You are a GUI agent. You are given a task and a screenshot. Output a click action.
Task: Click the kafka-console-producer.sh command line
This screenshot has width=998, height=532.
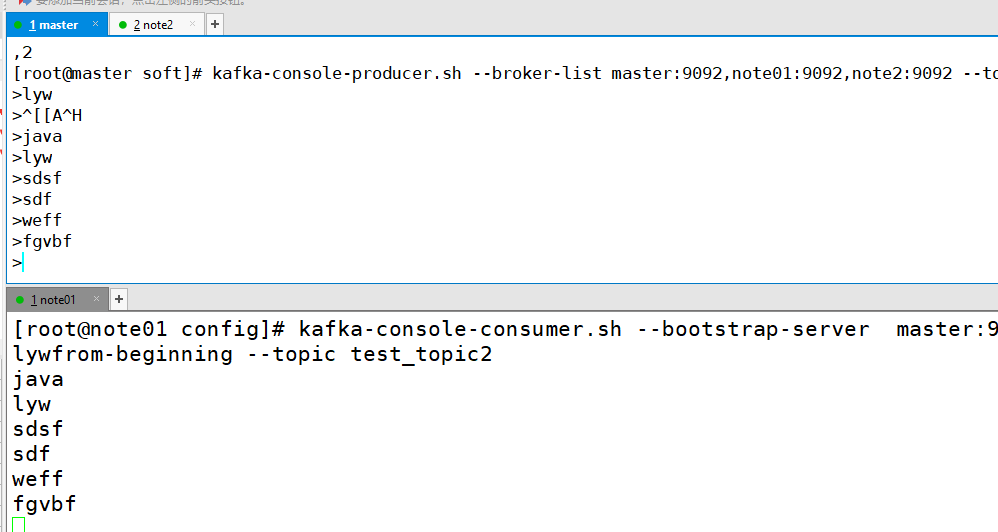(x=400, y=73)
